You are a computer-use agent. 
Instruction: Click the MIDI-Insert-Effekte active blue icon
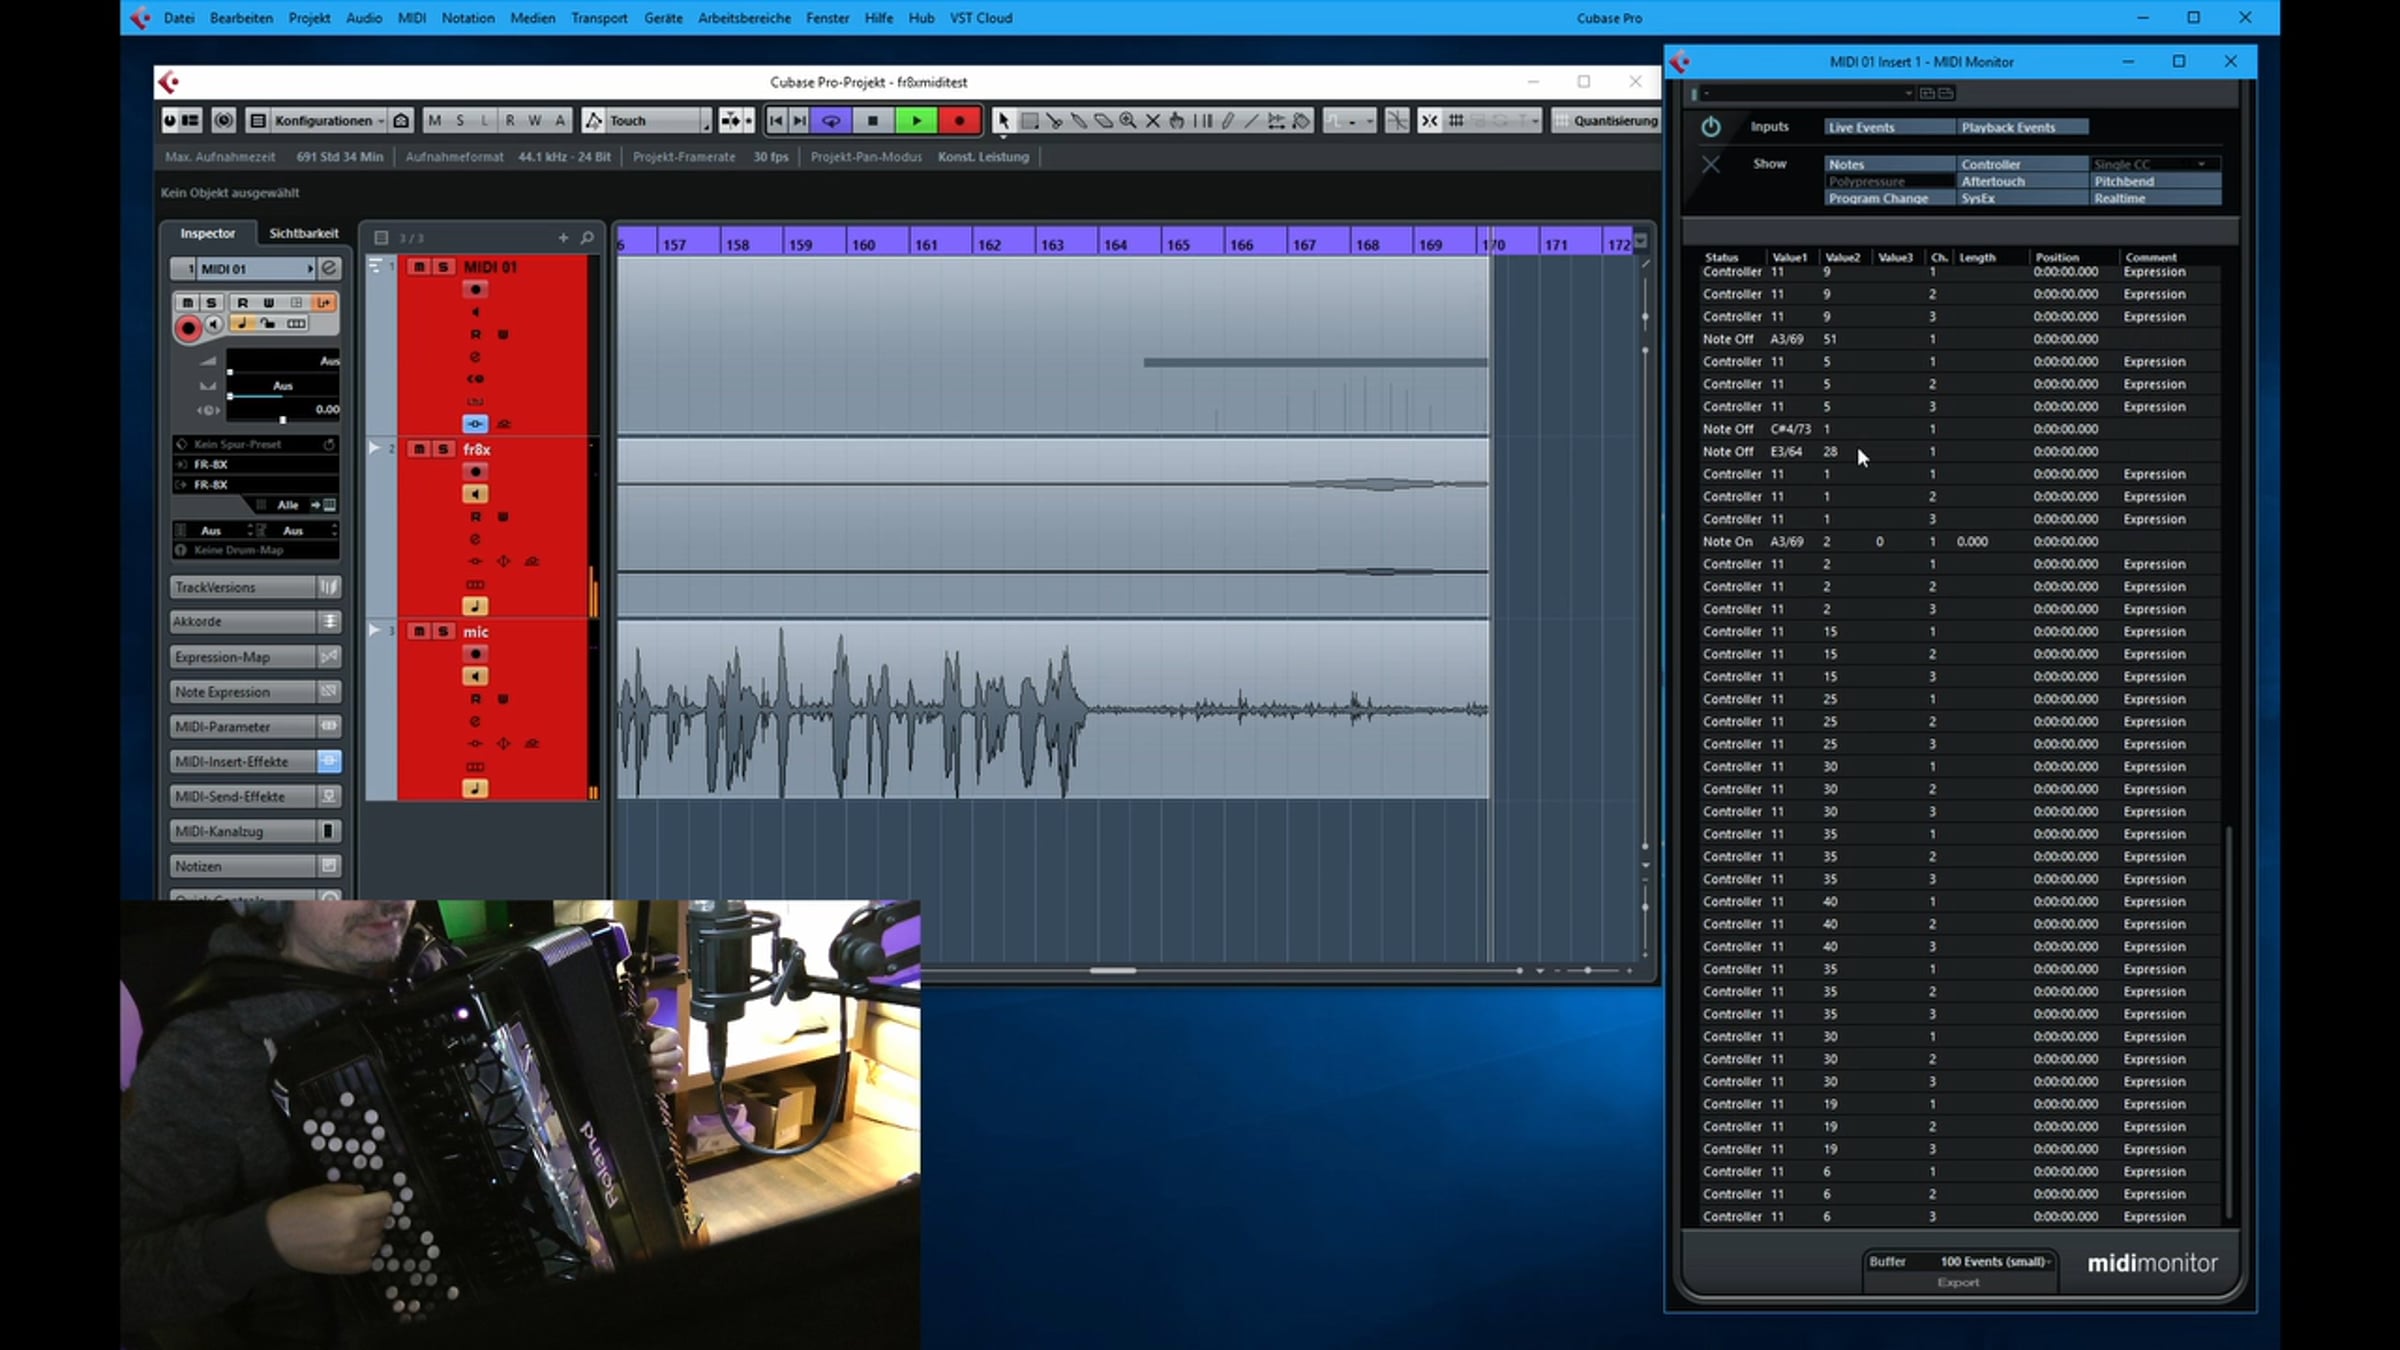(329, 762)
